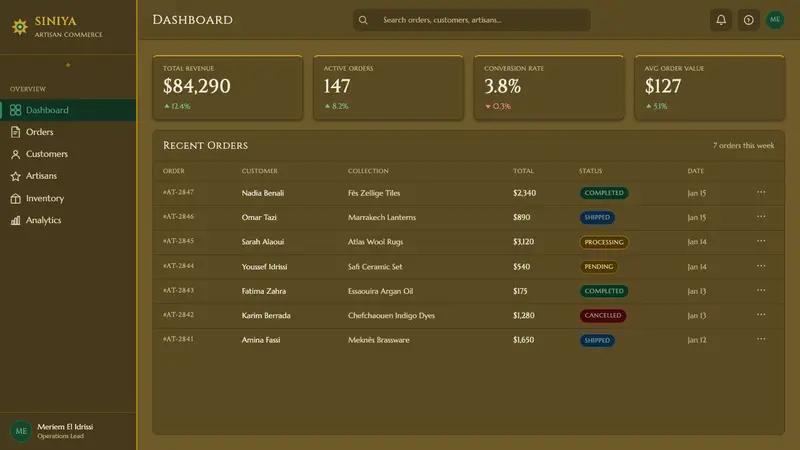Sort by the Collection column header
Viewport: 800px width, 450px height.
point(368,171)
